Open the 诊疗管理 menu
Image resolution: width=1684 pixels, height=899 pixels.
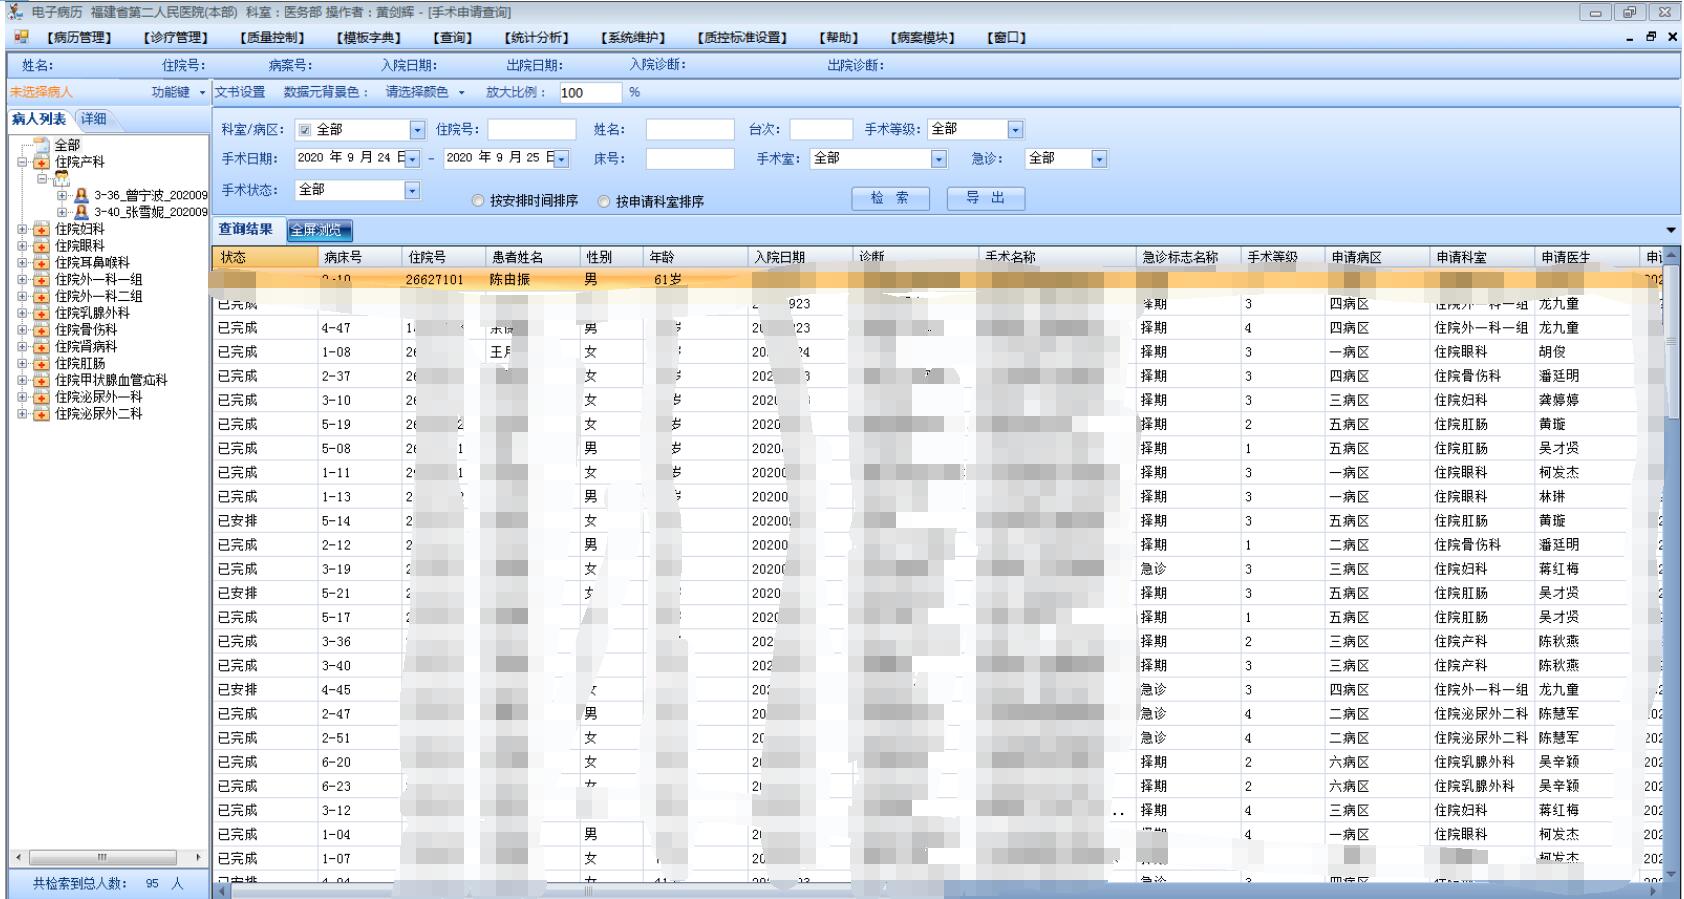176,38
